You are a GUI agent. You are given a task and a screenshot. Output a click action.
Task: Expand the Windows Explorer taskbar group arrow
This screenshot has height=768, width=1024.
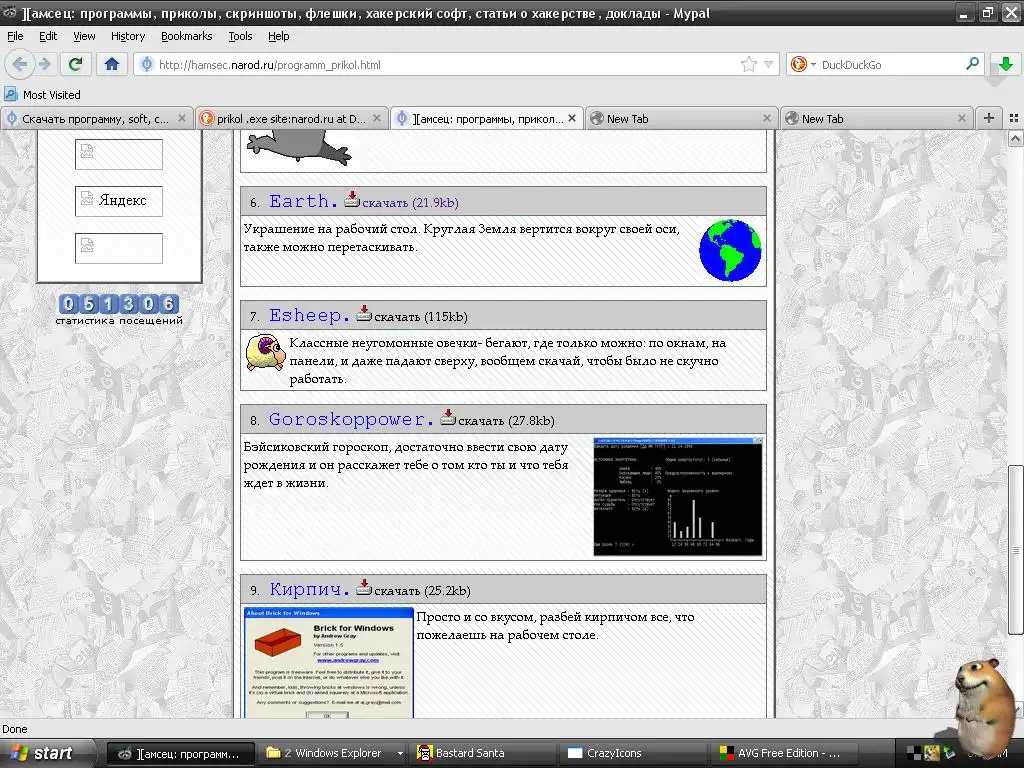pos(400,753)
